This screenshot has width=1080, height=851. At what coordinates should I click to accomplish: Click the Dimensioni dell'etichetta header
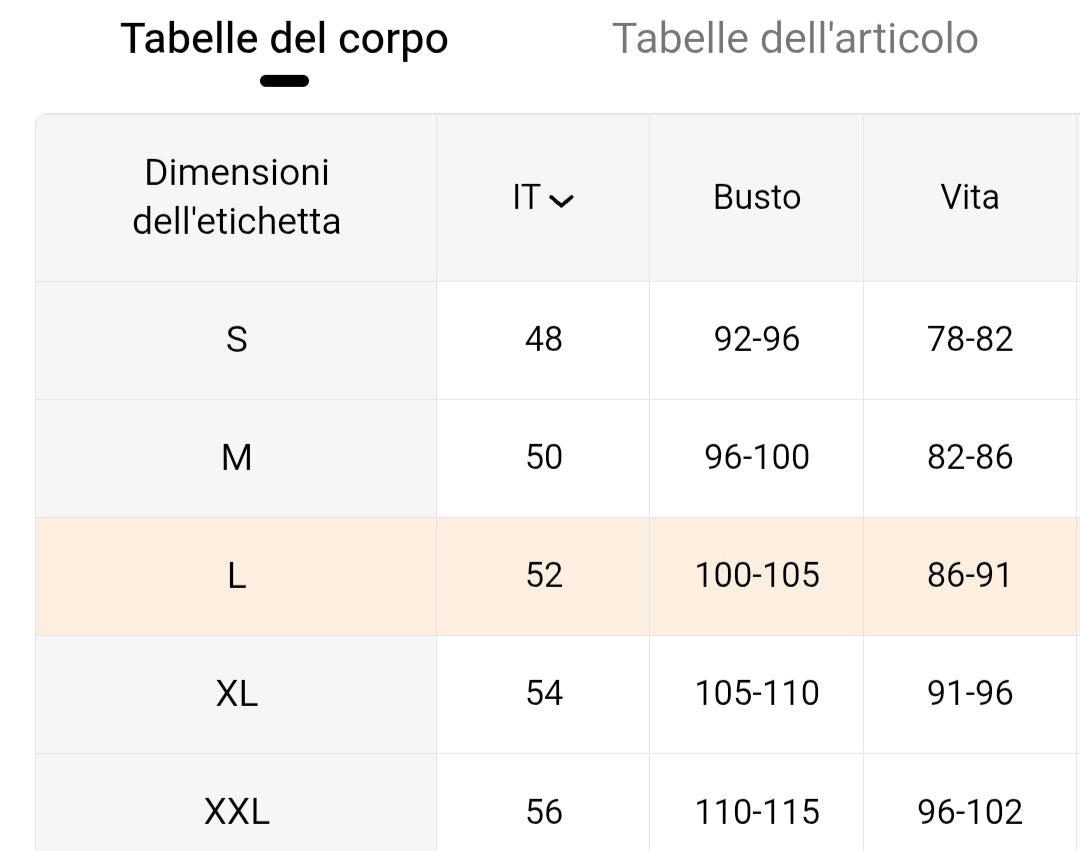point(236,197)
